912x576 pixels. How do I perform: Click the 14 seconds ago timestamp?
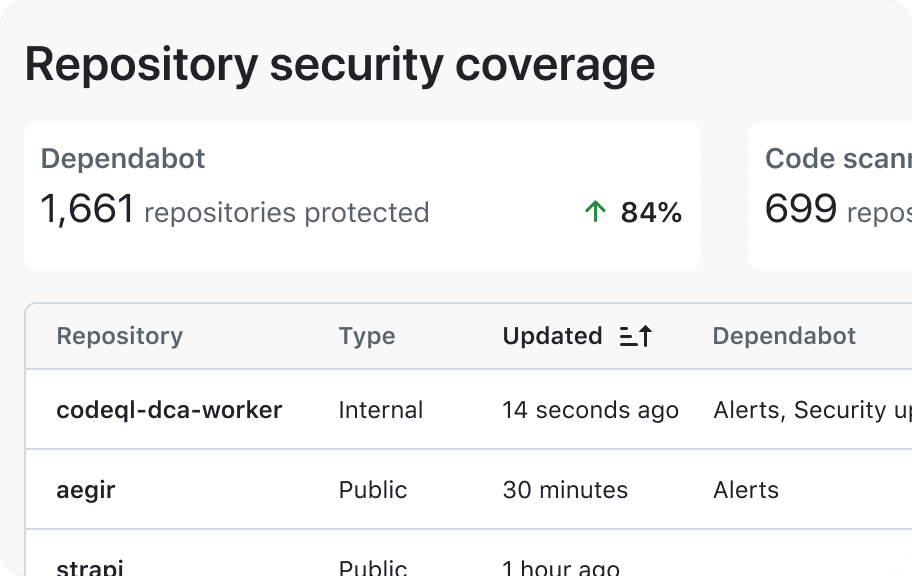coord(590,410)
